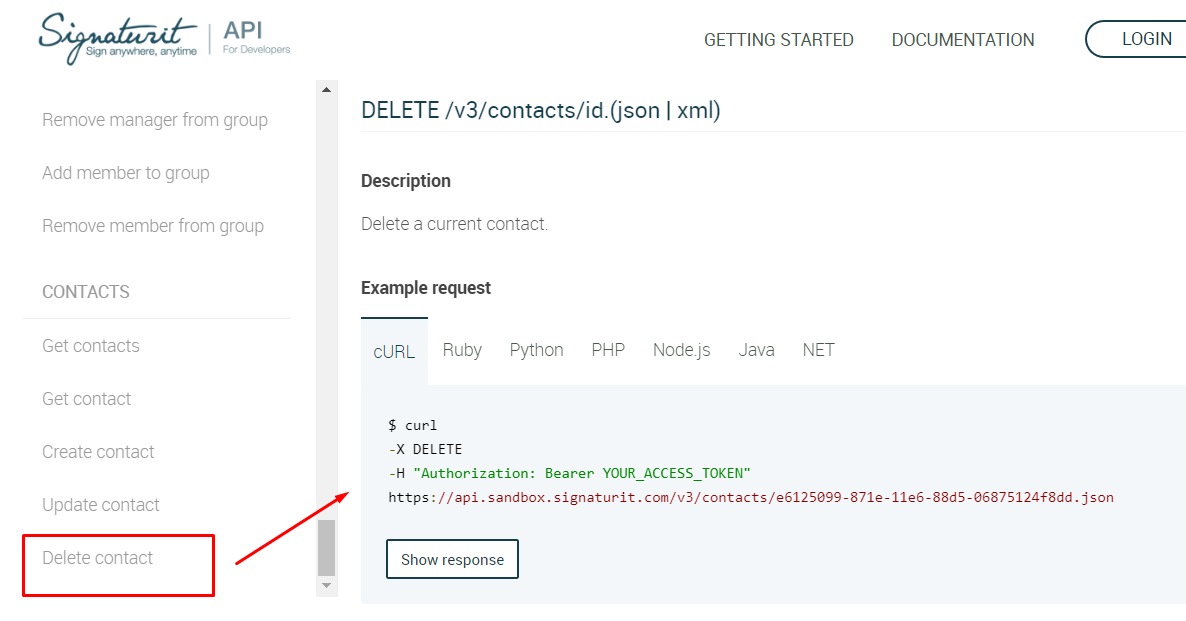Open the Getting Started page

pyautogui.click(x=778, y=40)
